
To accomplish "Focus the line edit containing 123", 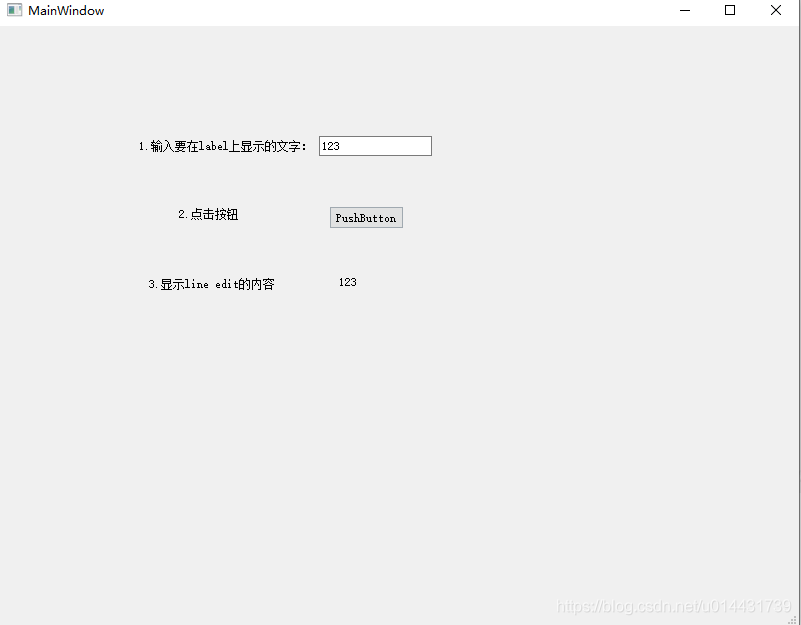I will point(375,146).
